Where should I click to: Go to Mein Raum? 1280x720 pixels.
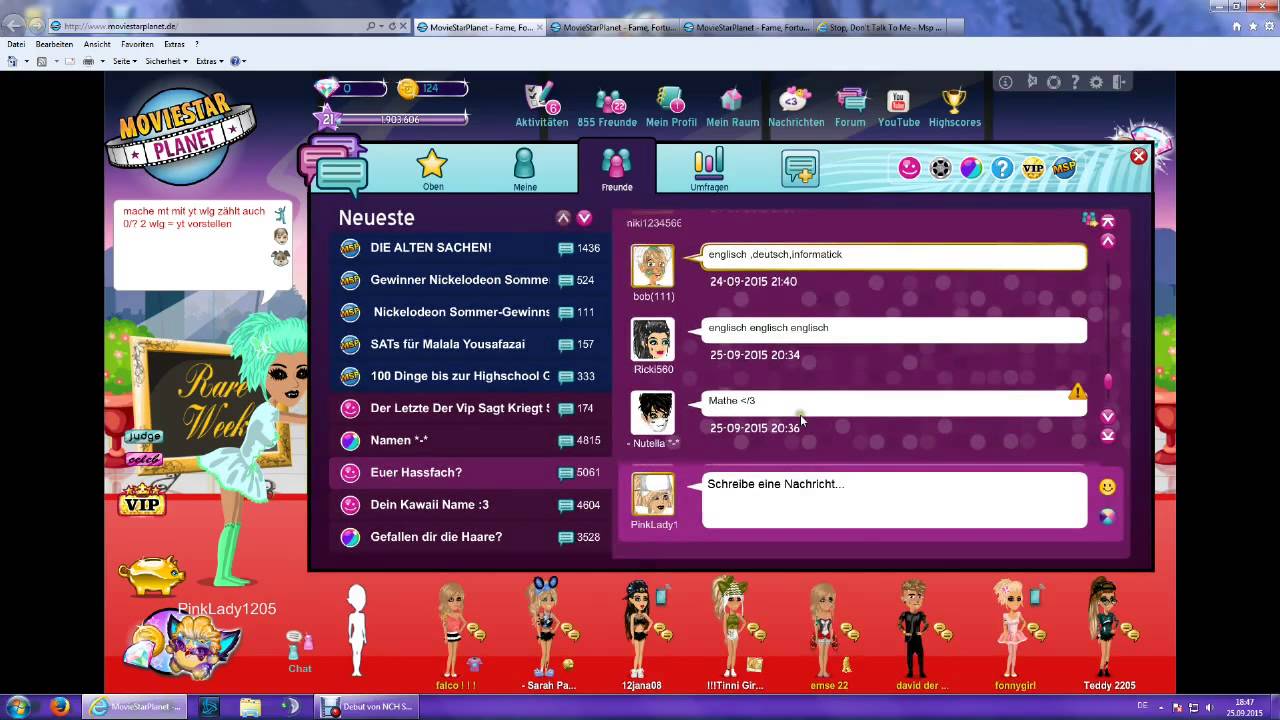coord(733,107)
